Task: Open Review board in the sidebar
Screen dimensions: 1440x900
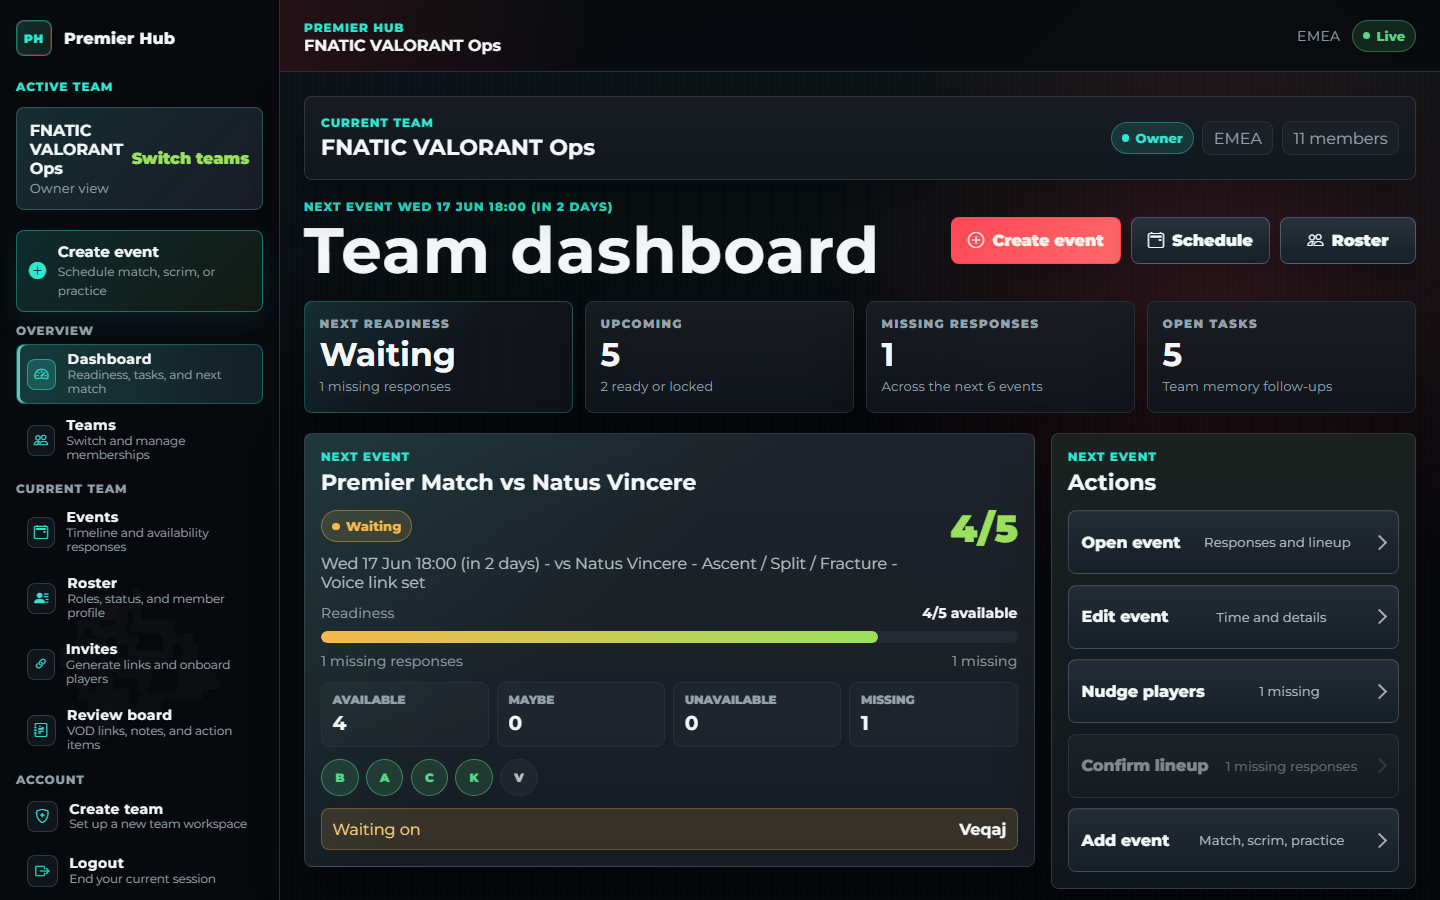Action: pyautogui.click(x=140, y=730)
